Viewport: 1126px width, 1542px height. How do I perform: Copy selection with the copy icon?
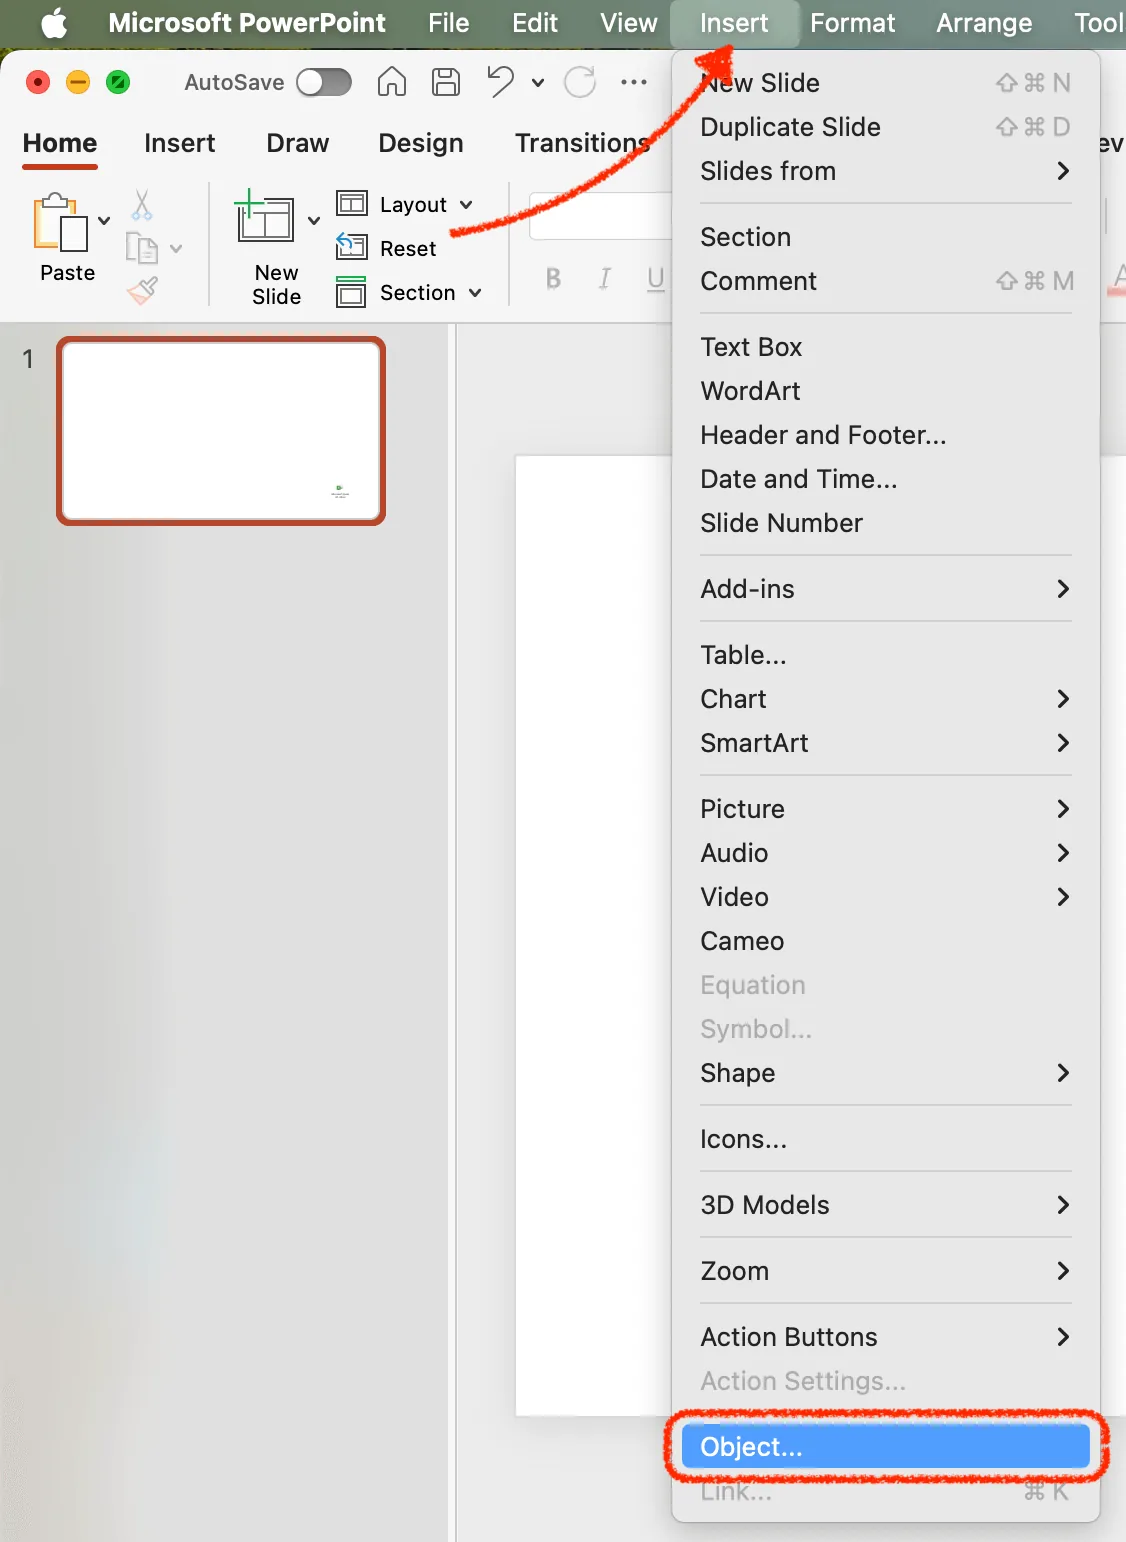(142, 247)
